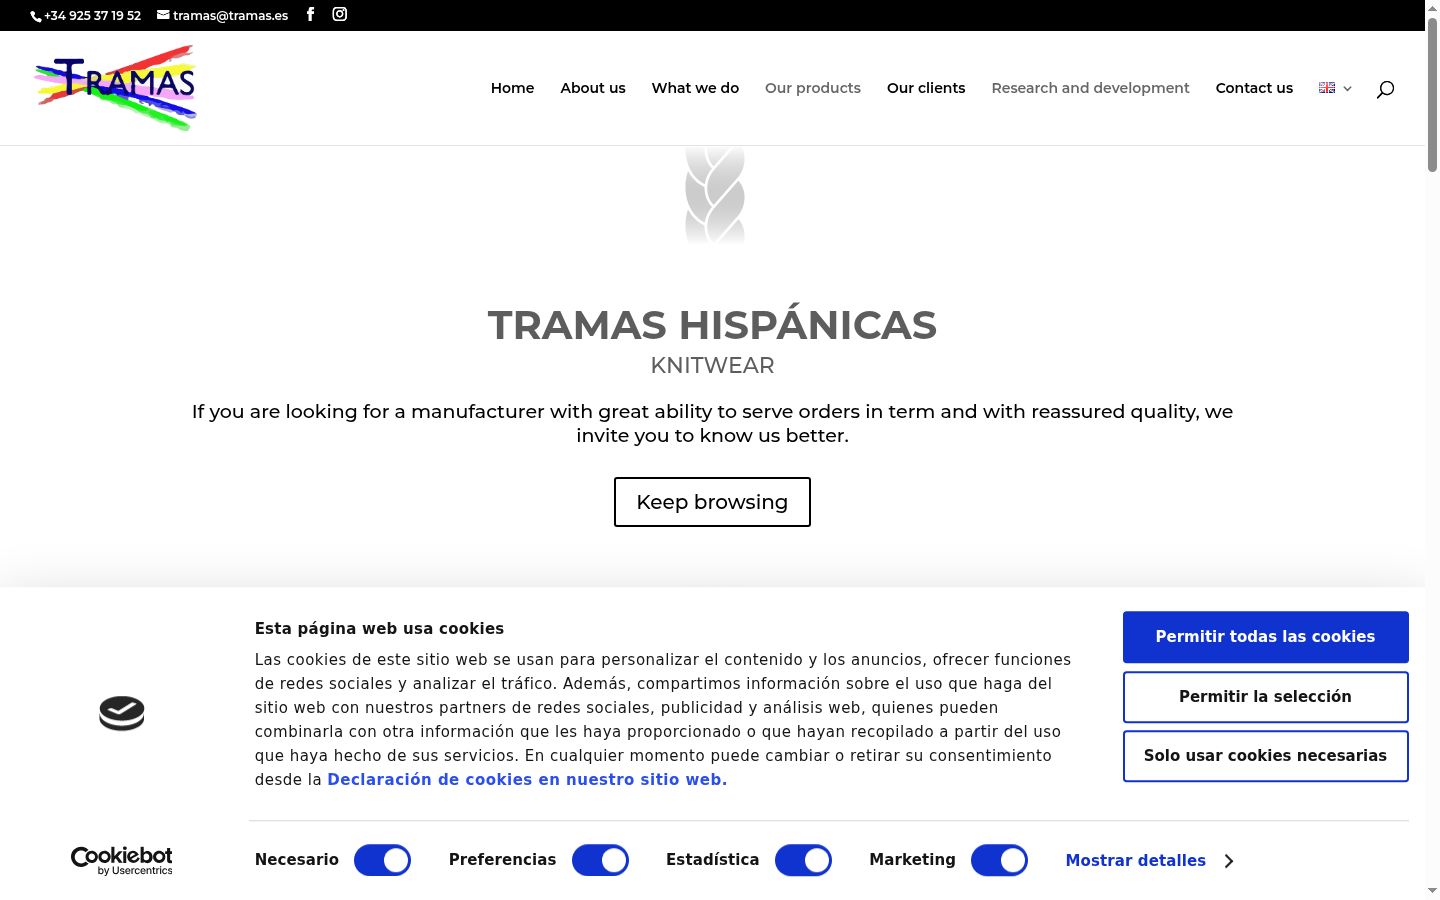This screenshot has width=1440, height=900.
Task: Disable the Estadística cookies switch
Action: tap(803, 860)
